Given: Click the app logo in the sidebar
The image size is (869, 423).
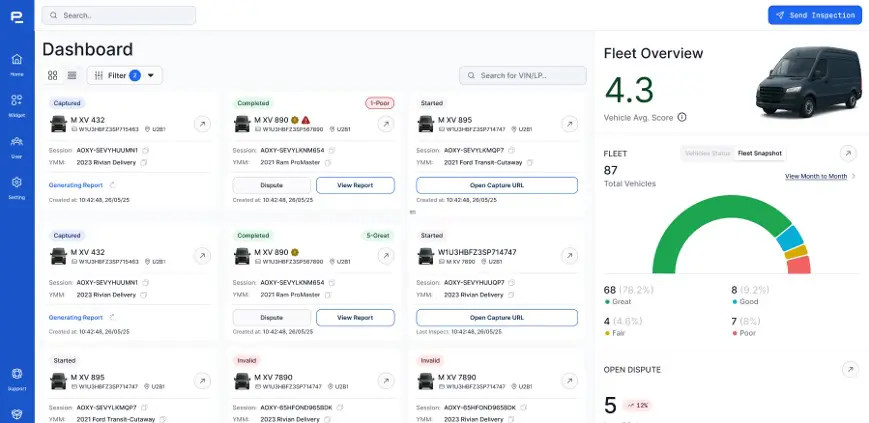Looking at the screenshot, I should (x=17, y=17).
